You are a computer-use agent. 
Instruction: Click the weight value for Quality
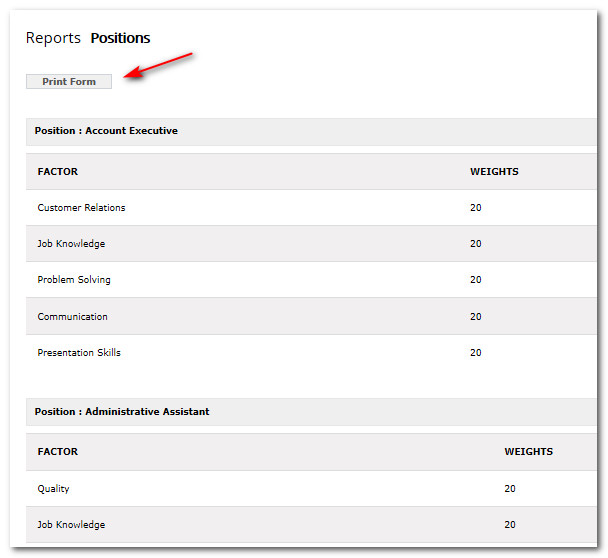click(510, 489)
